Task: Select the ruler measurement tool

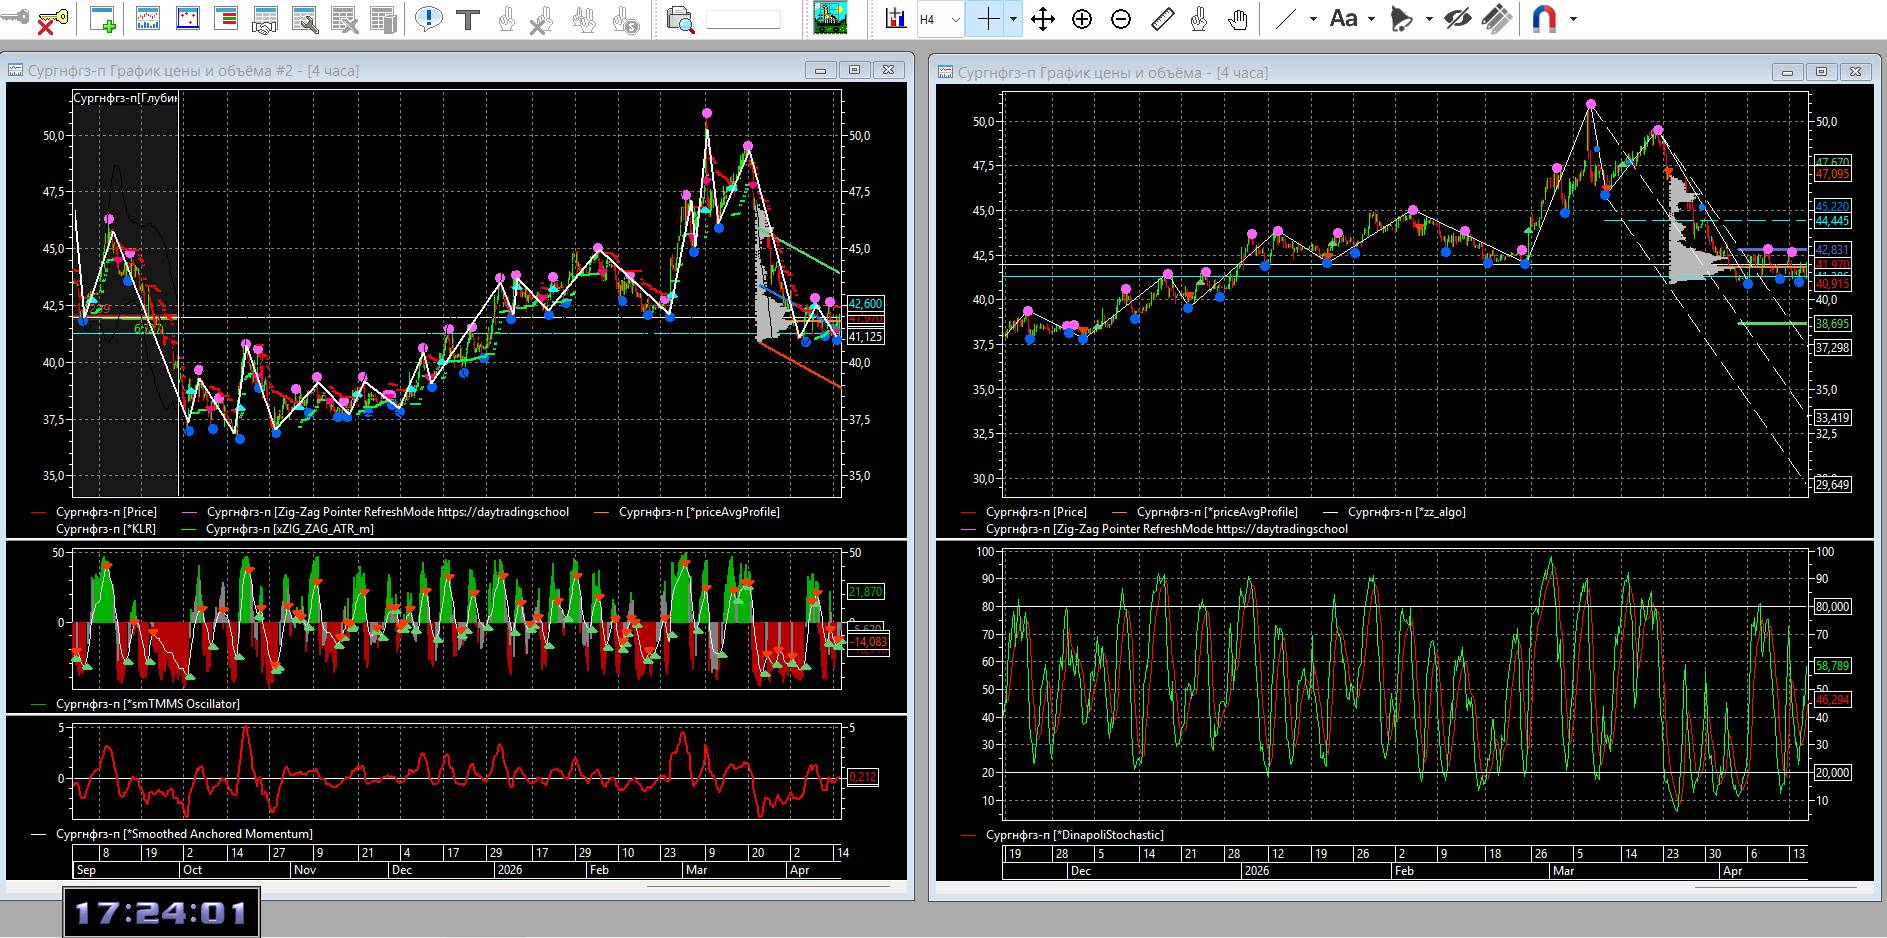Action: tap(1162, 19)
